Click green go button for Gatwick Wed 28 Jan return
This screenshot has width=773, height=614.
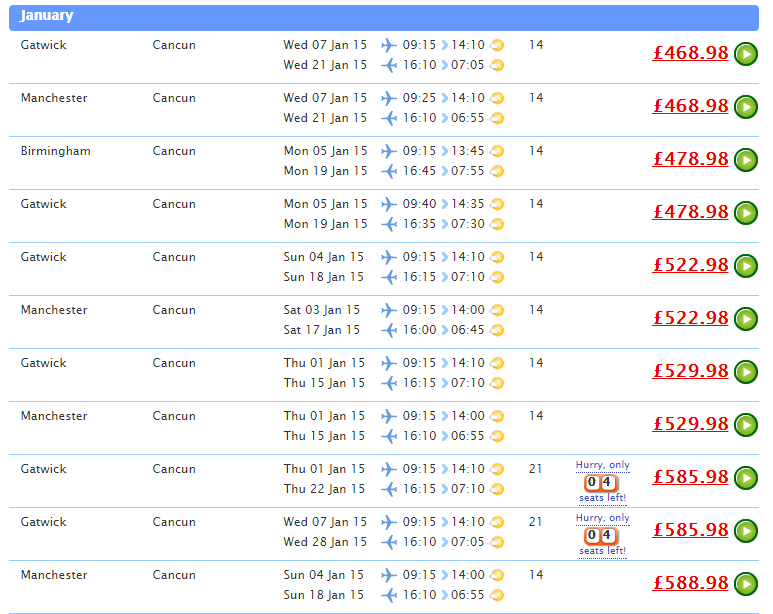coord(746,531)
